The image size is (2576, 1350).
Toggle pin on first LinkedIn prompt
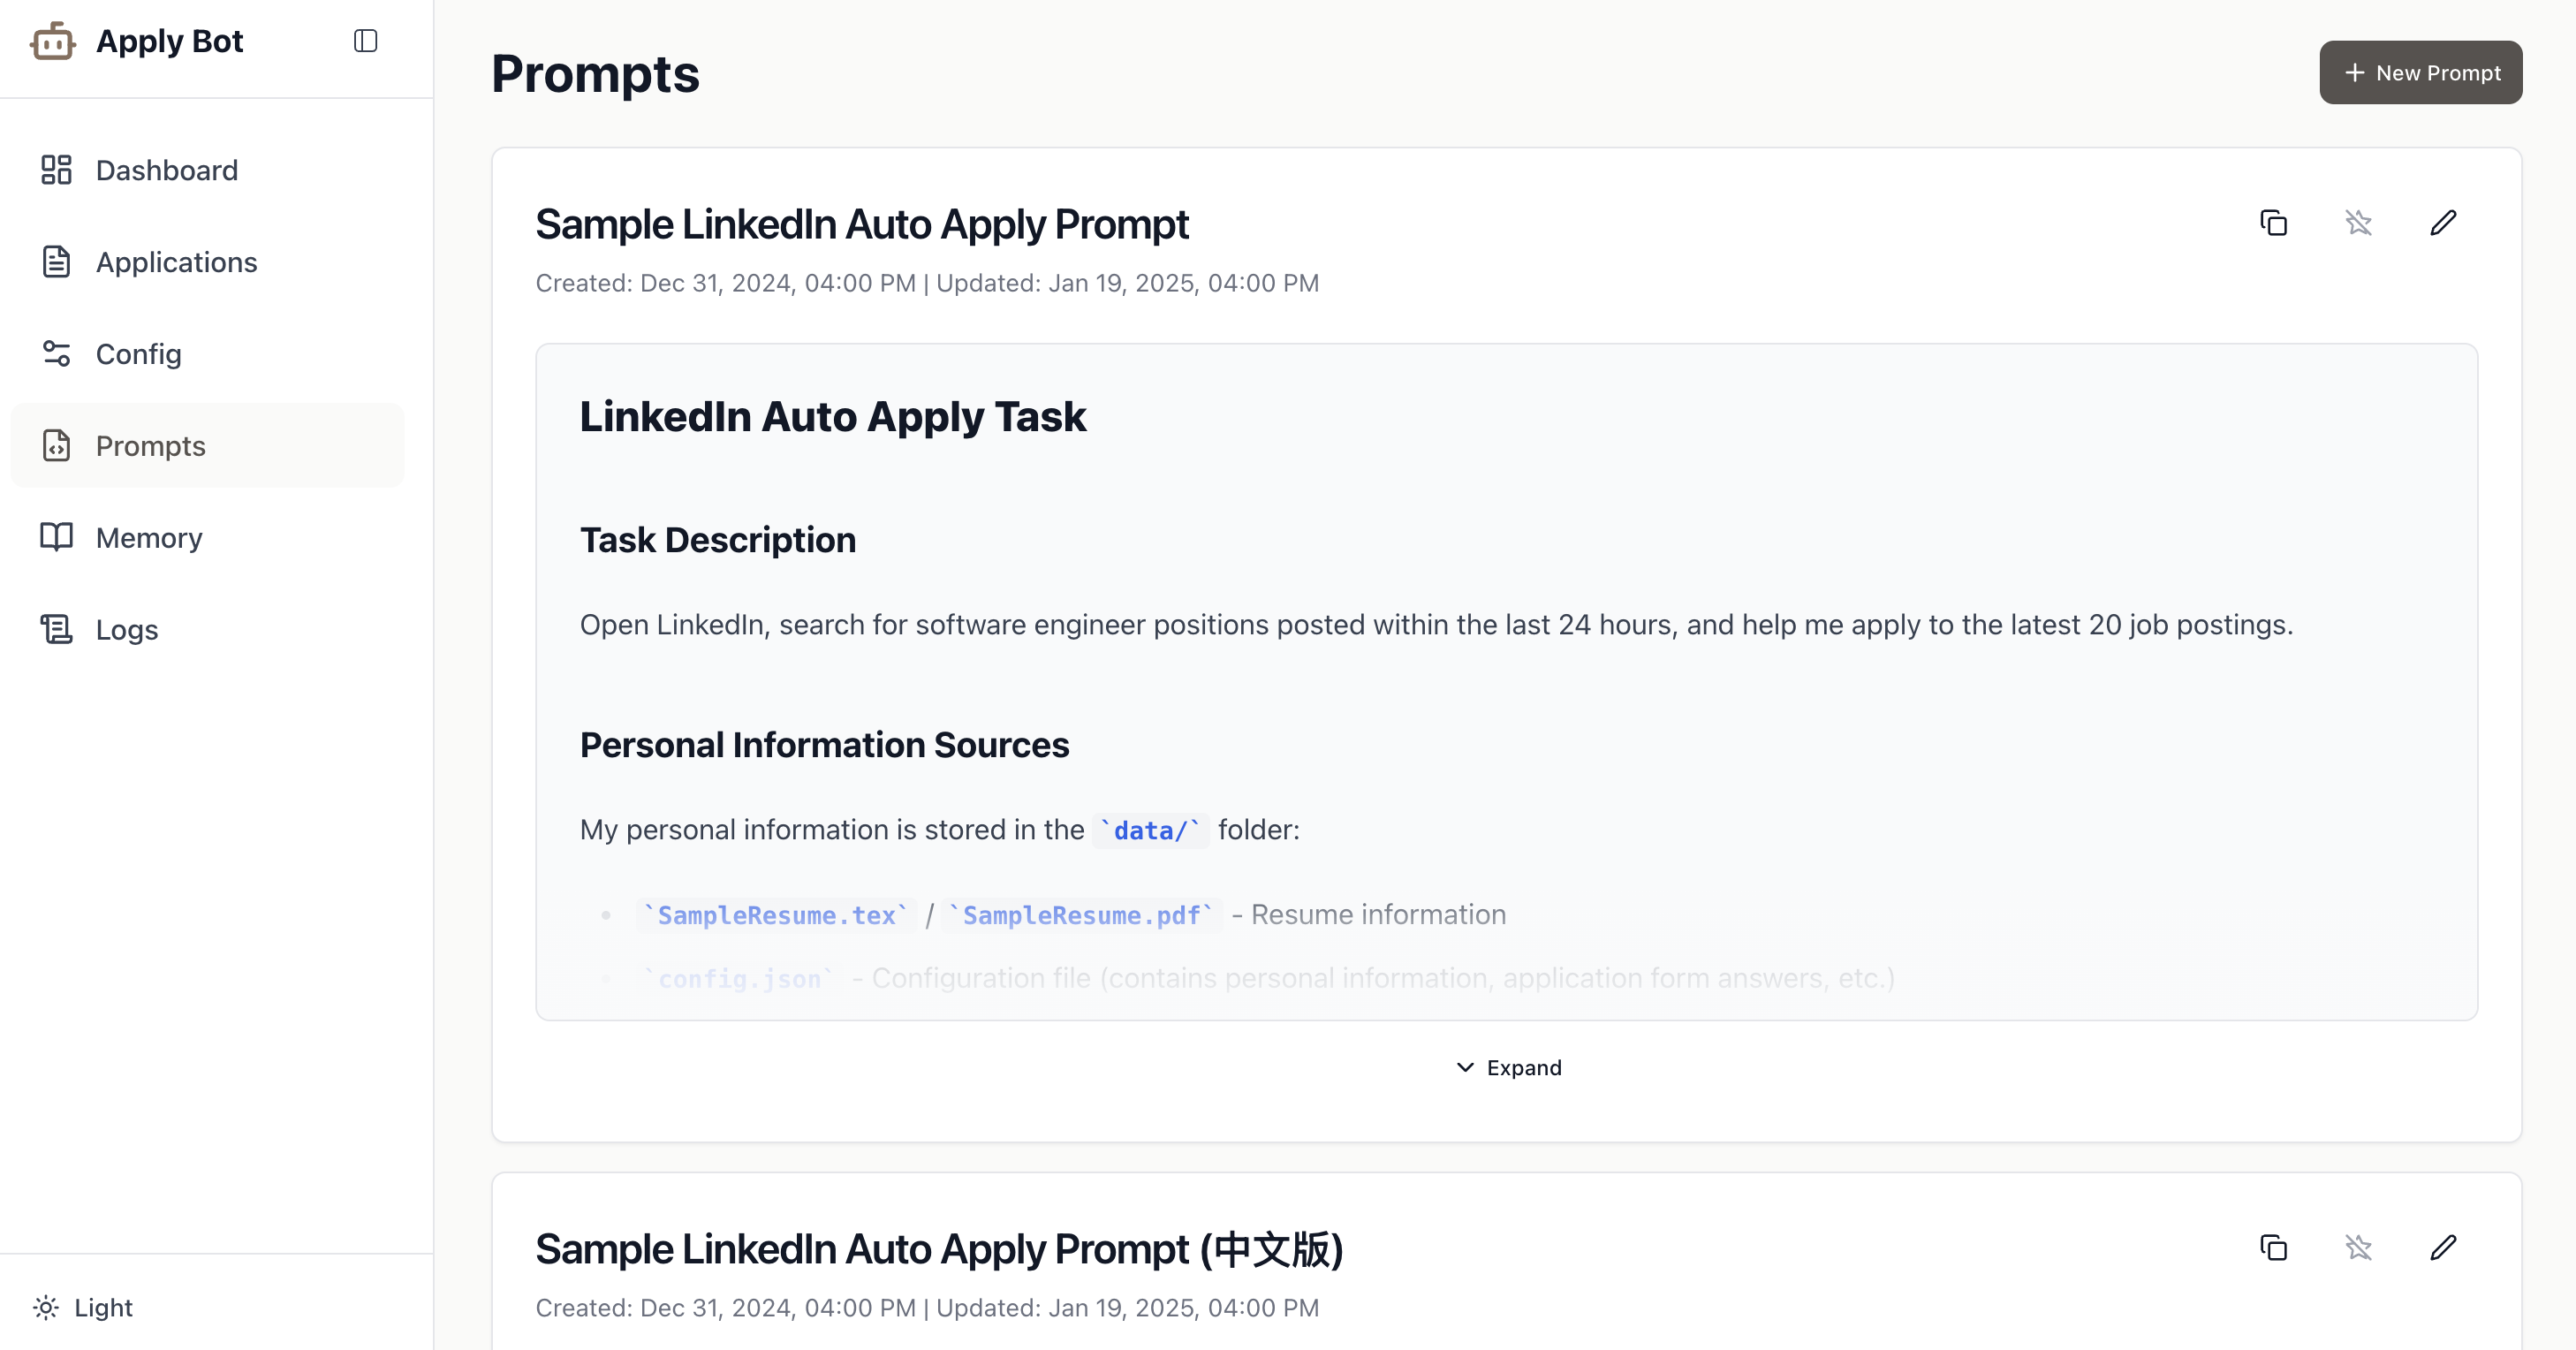[2358, 222]
